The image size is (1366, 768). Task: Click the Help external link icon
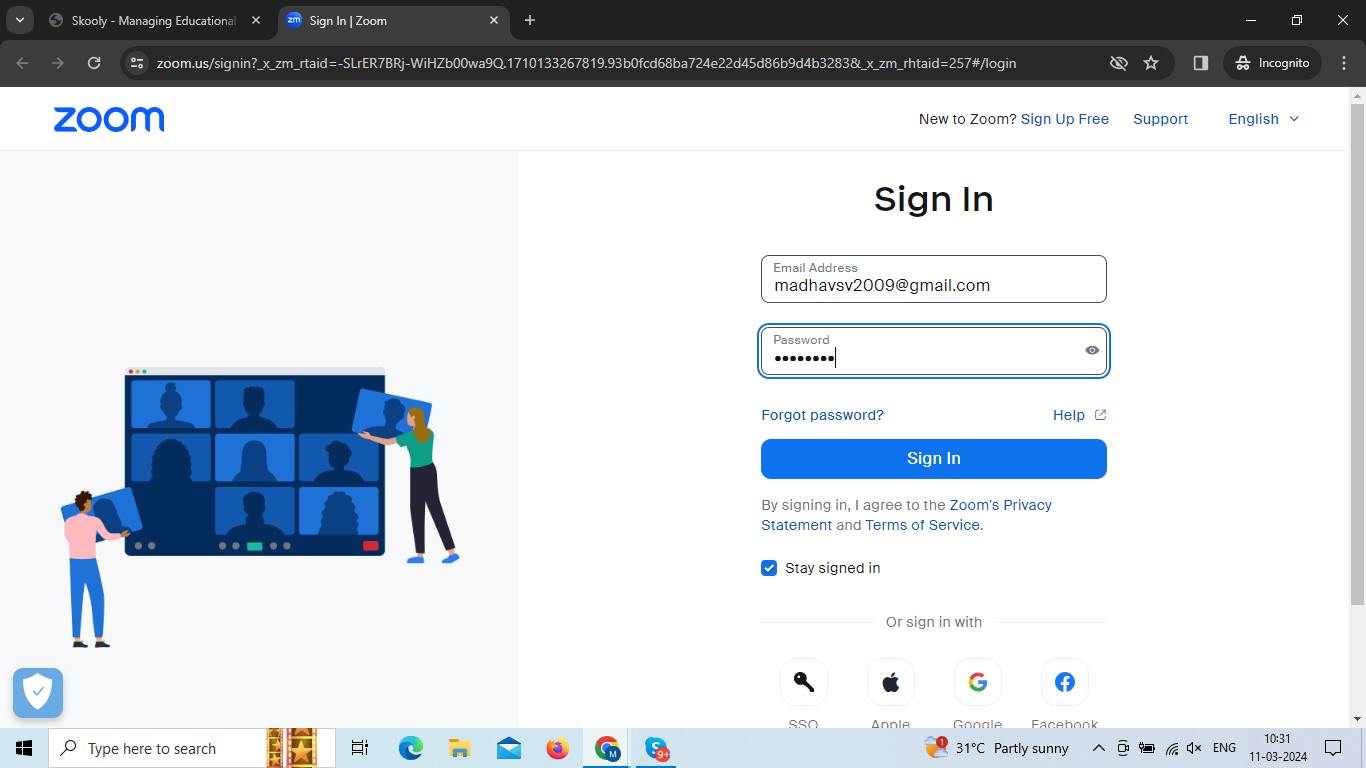coord(1100,415)
